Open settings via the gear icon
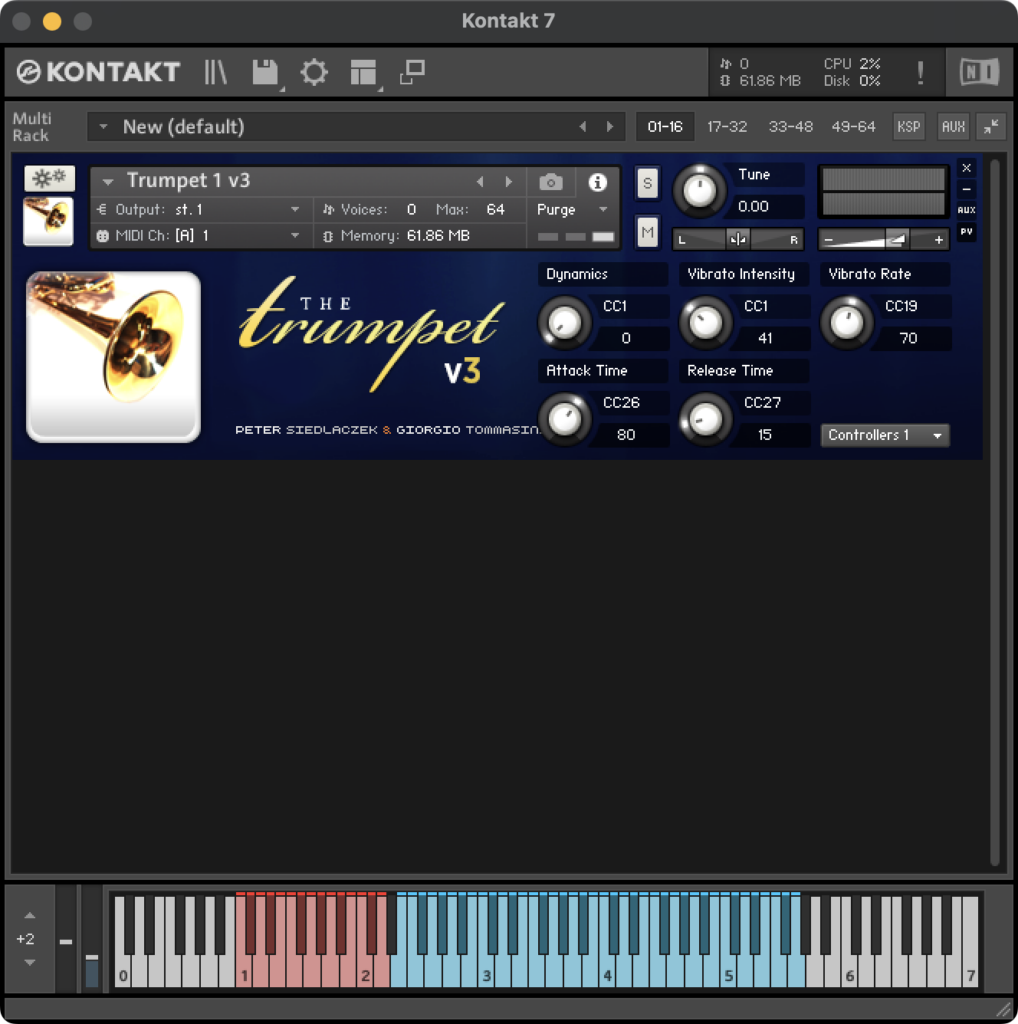The height and width of the screenshot is (1024, 1018). click(x=314, y=72)
